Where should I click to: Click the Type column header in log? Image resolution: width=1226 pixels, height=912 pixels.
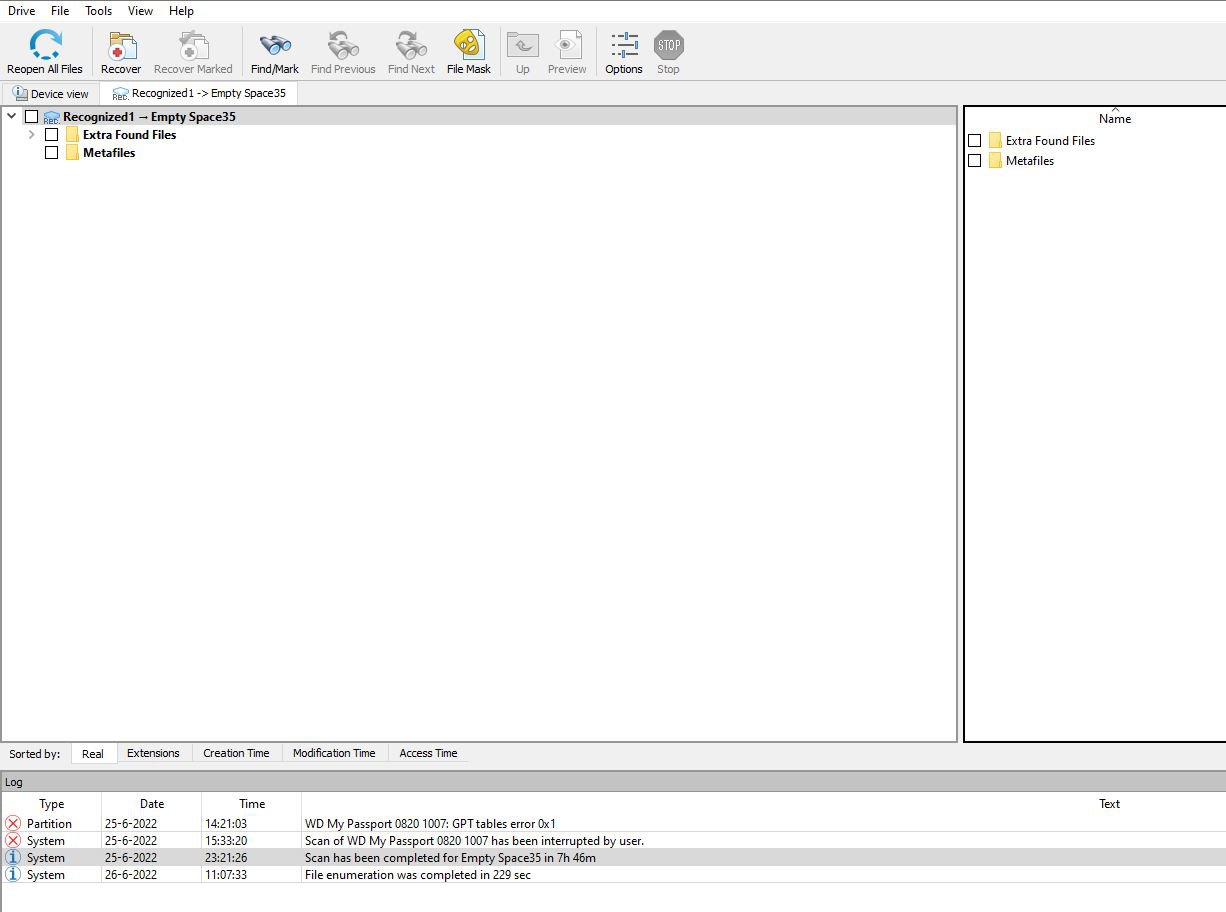(x=52, y=804)
